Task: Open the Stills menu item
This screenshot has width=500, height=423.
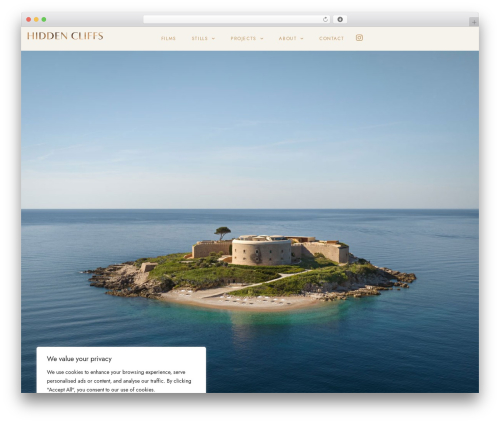Action: click(x=200, y=38)
